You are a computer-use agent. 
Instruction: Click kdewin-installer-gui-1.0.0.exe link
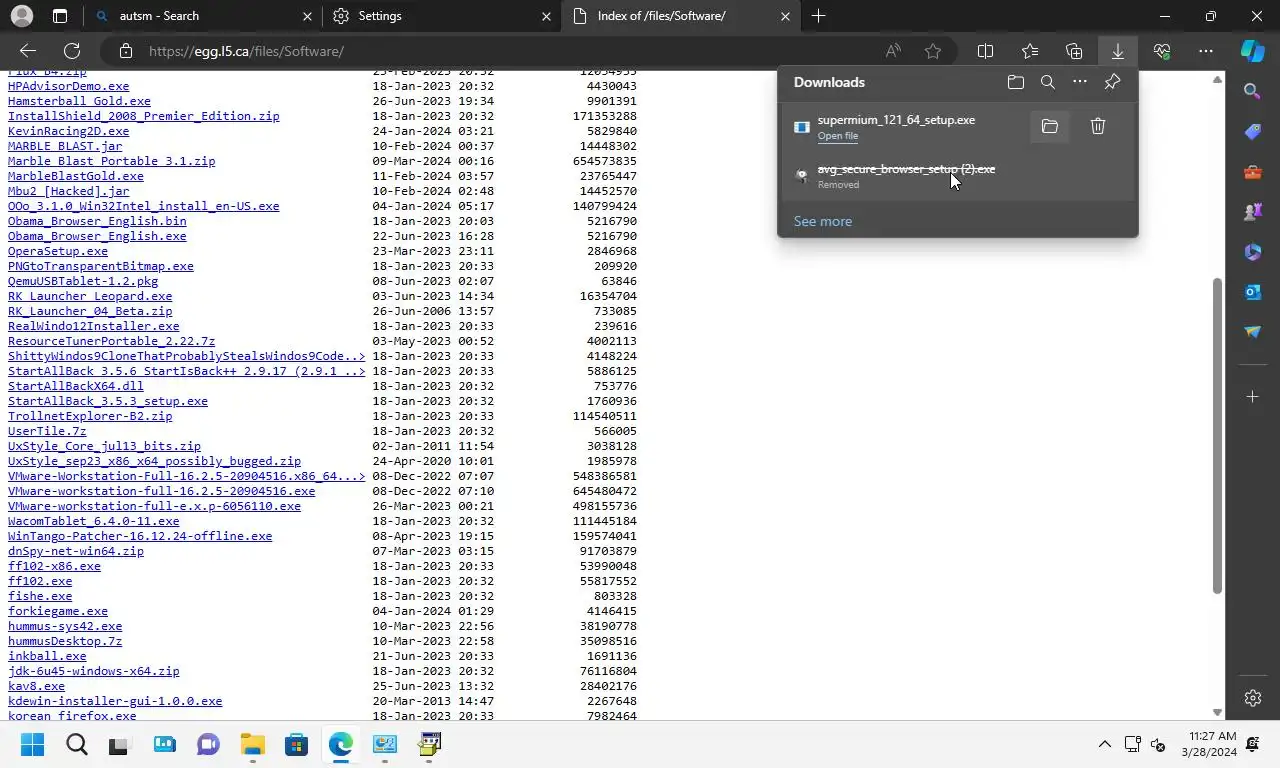(115, 701)
